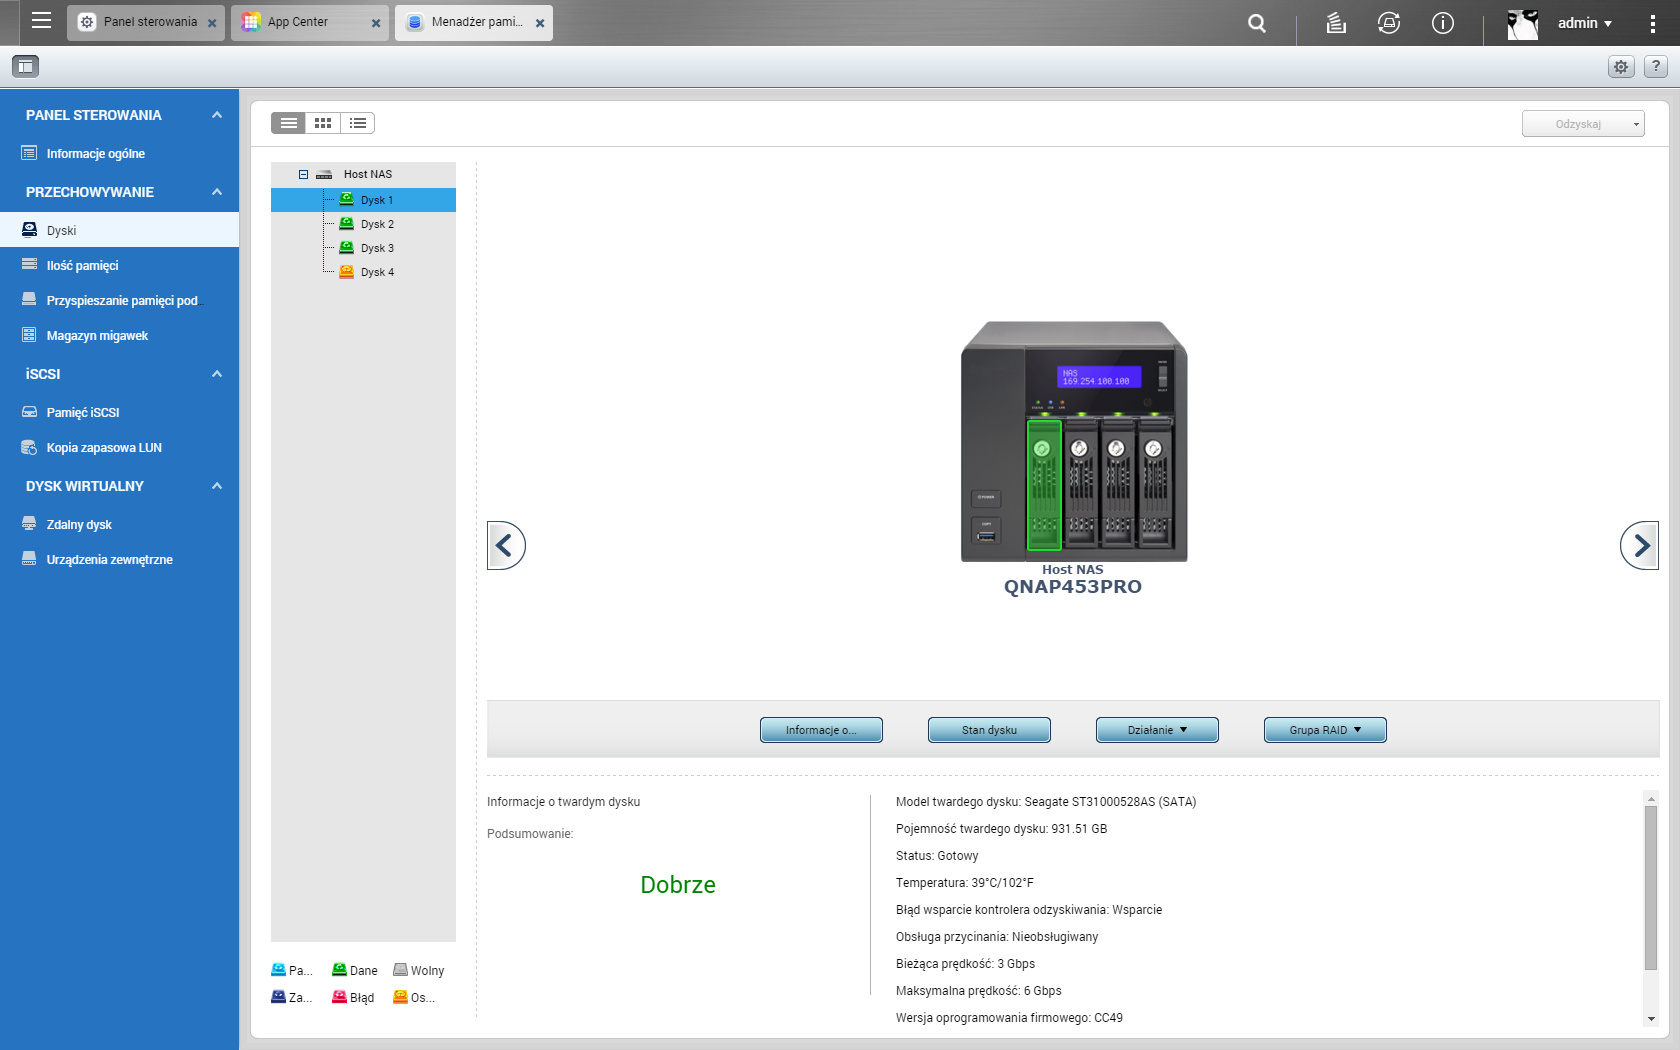Click the highlighted green drive bay 1

point(1044,485)
